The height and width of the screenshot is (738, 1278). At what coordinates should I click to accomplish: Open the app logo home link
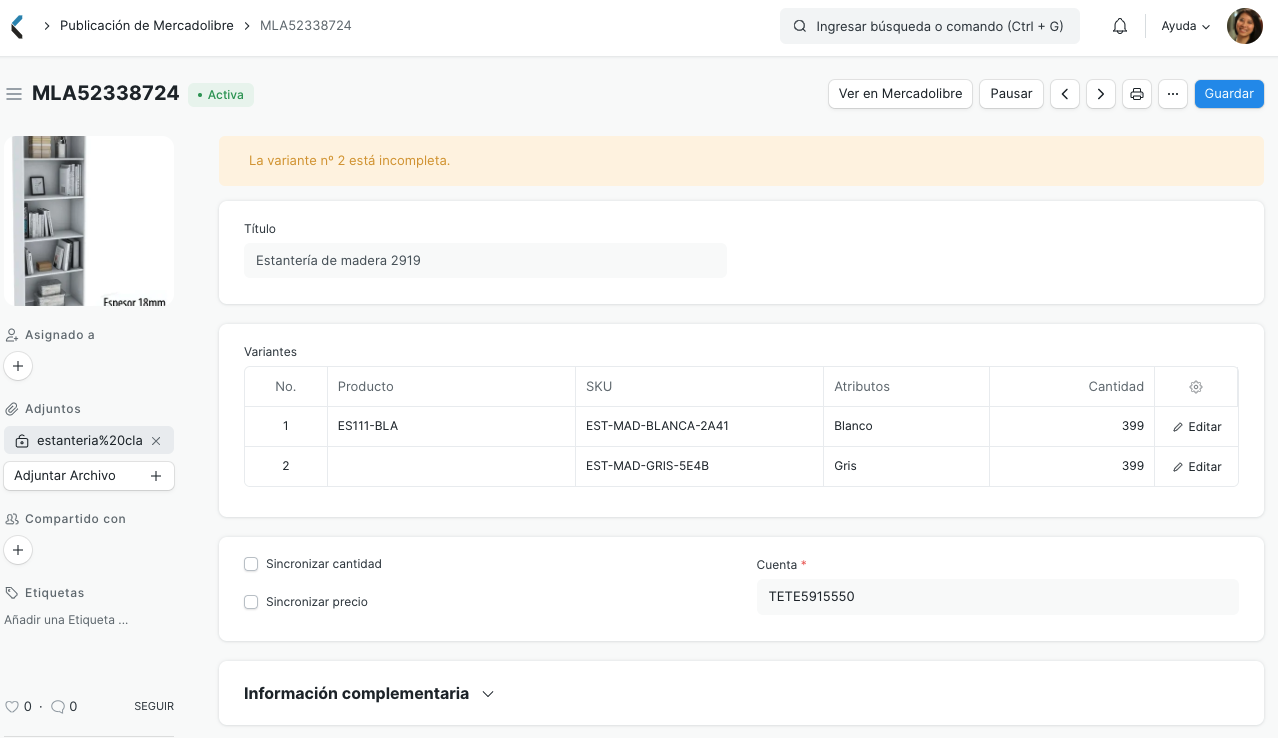pyautogui.click(x=16, y=27)
